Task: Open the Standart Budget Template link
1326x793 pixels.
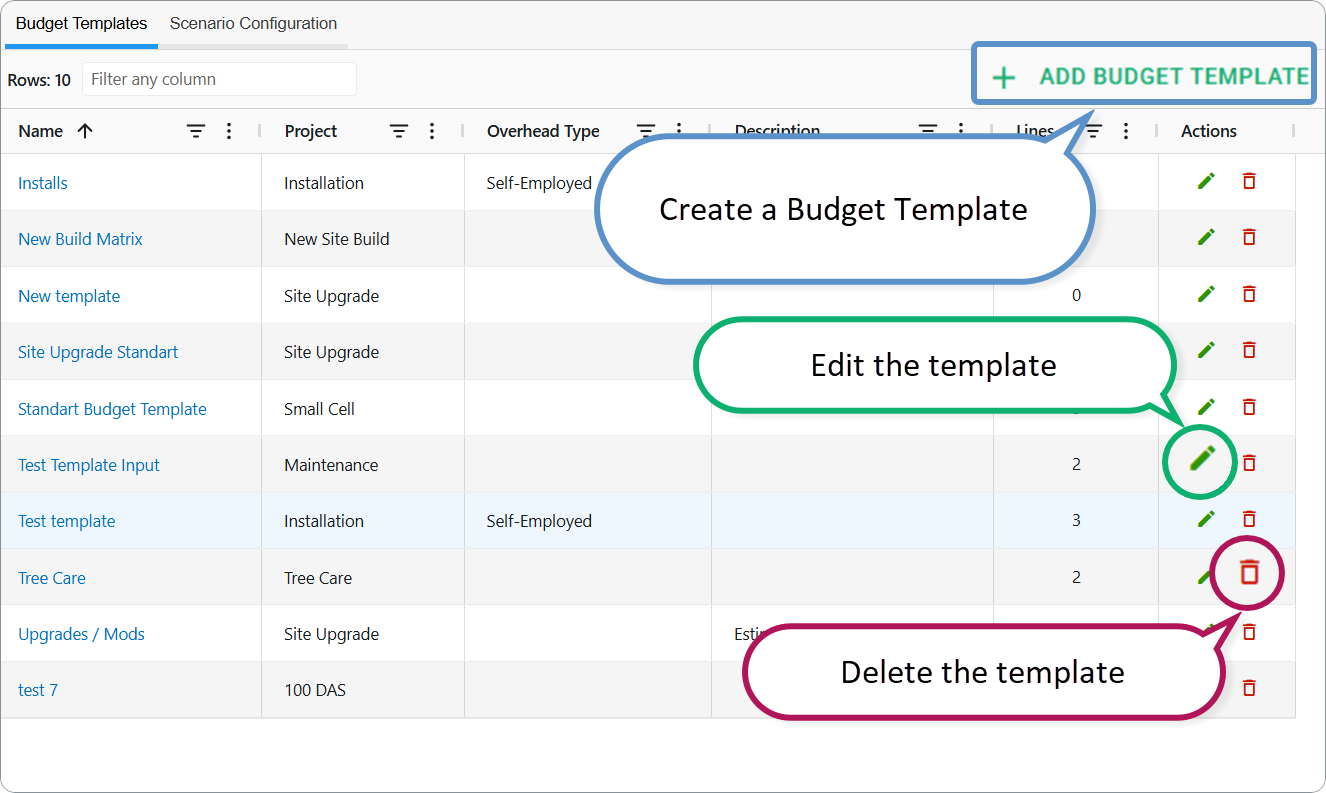Action: click(112, 409)
